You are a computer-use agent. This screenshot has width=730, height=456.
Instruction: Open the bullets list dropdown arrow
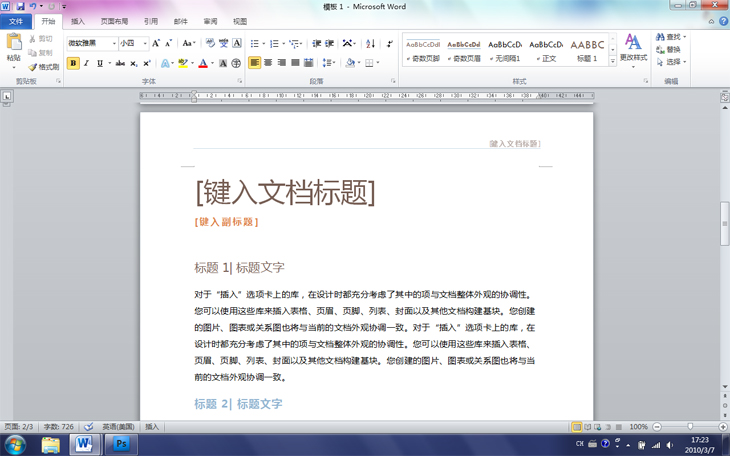(x=264, y=44)
